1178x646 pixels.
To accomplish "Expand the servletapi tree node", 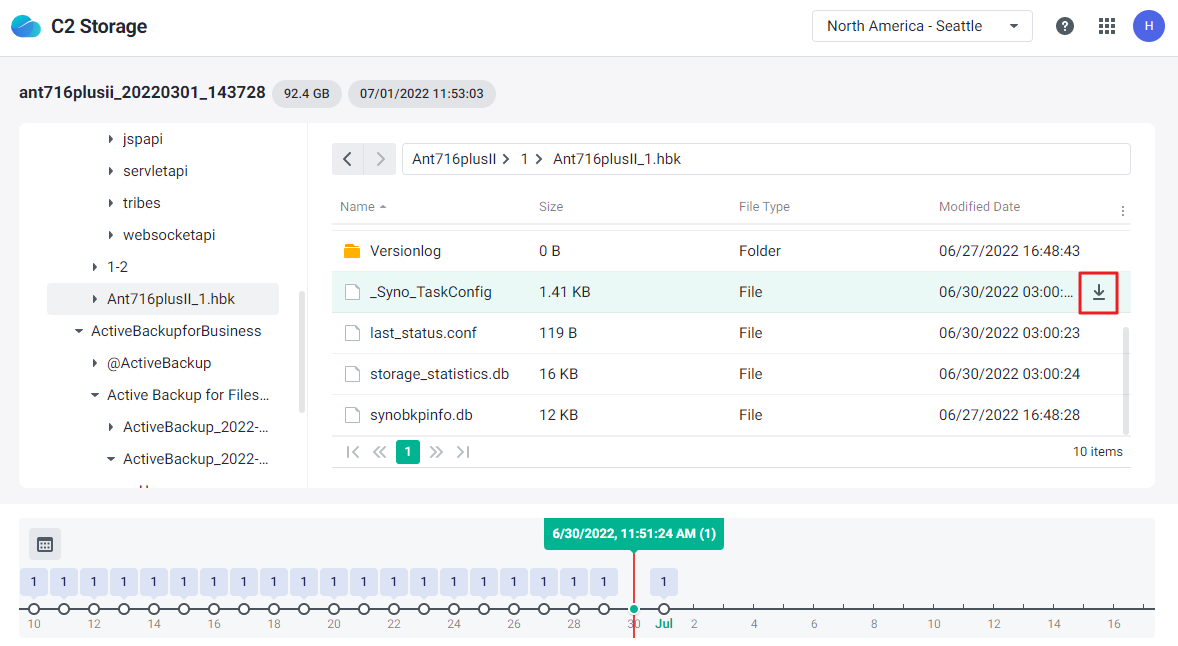I will click(110, 171).
